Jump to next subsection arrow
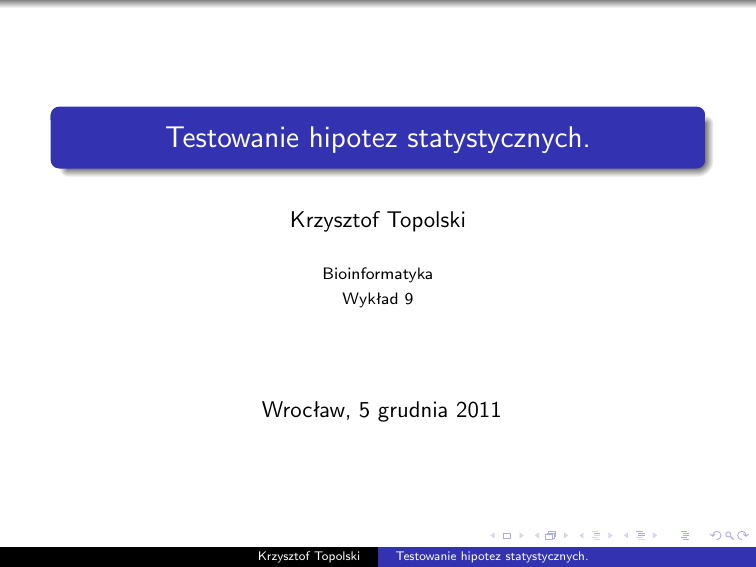 (607, 536)
